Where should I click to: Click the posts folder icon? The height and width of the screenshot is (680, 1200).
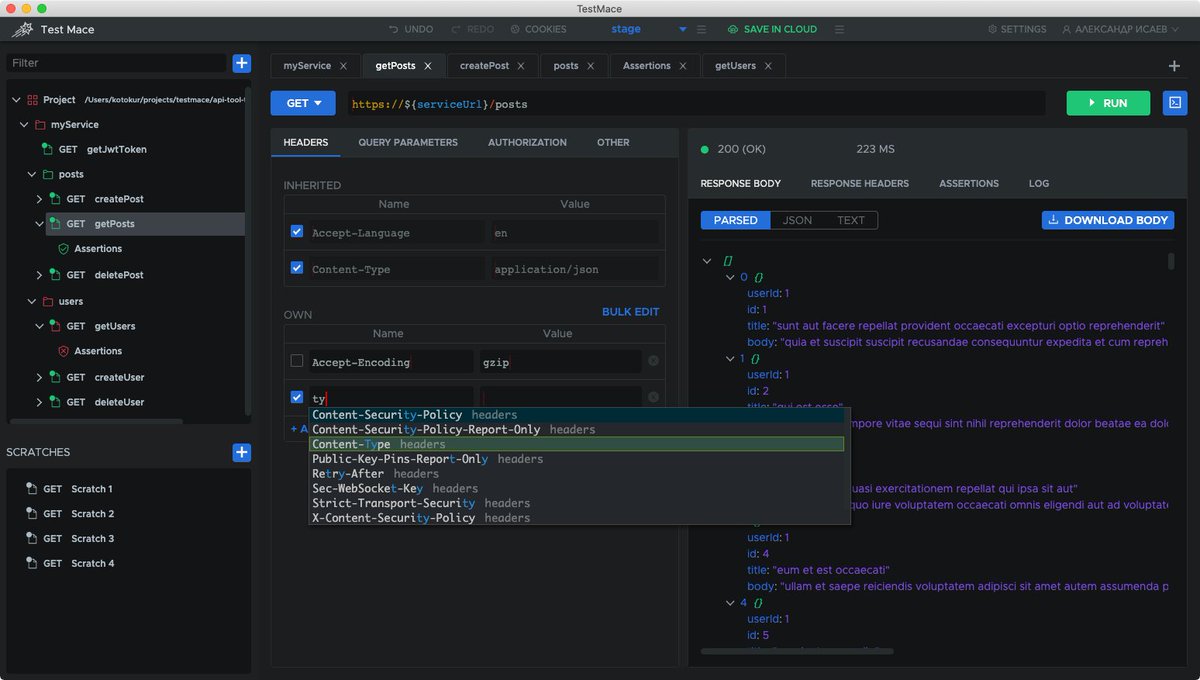coord(48,174)
